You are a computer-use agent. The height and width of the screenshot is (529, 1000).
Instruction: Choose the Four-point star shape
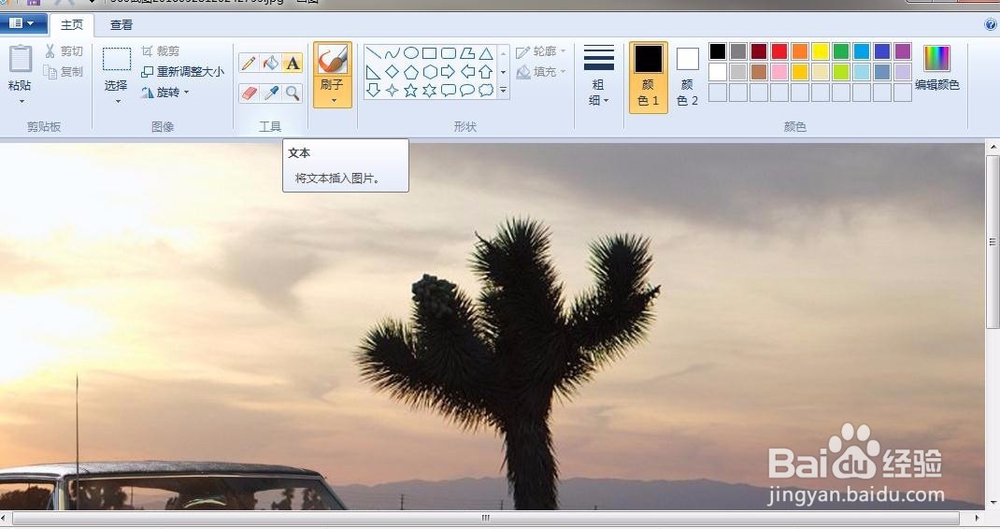[392, 90]
